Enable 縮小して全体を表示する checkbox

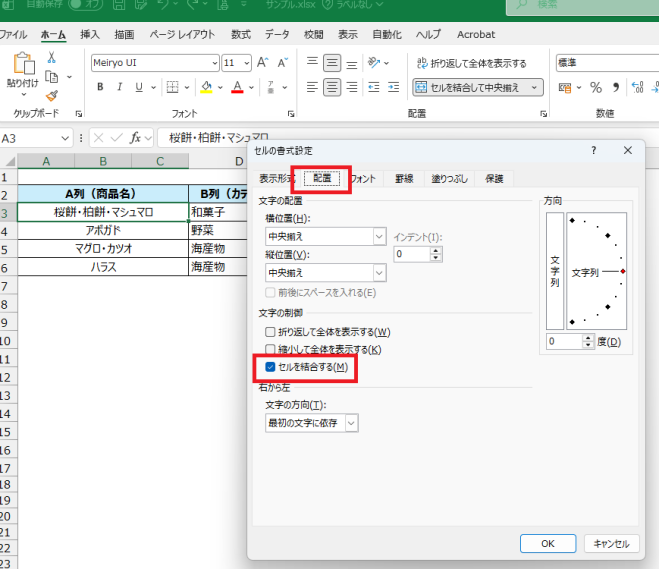coord(269,350)
